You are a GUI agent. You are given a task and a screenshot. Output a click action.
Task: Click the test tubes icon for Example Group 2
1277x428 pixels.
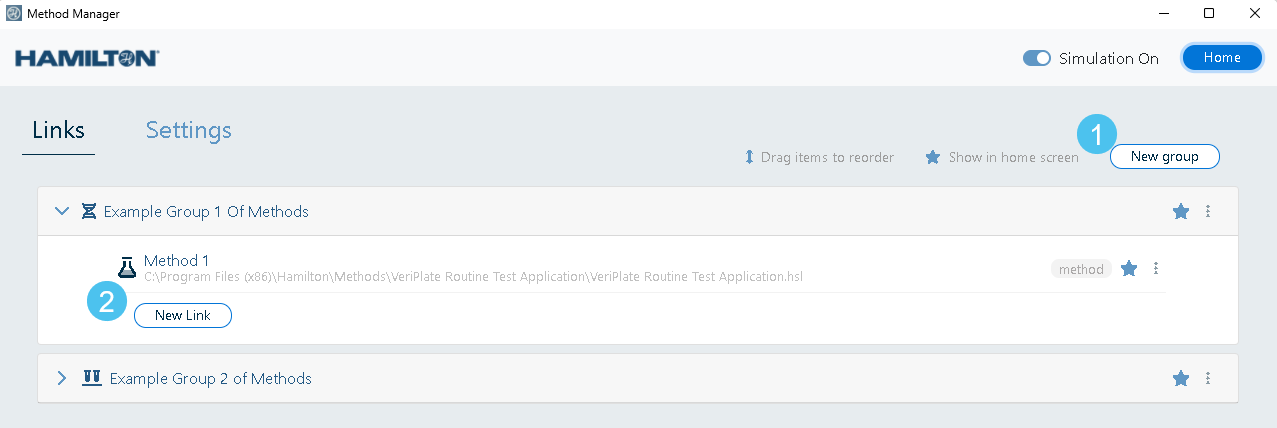[92, 379]
